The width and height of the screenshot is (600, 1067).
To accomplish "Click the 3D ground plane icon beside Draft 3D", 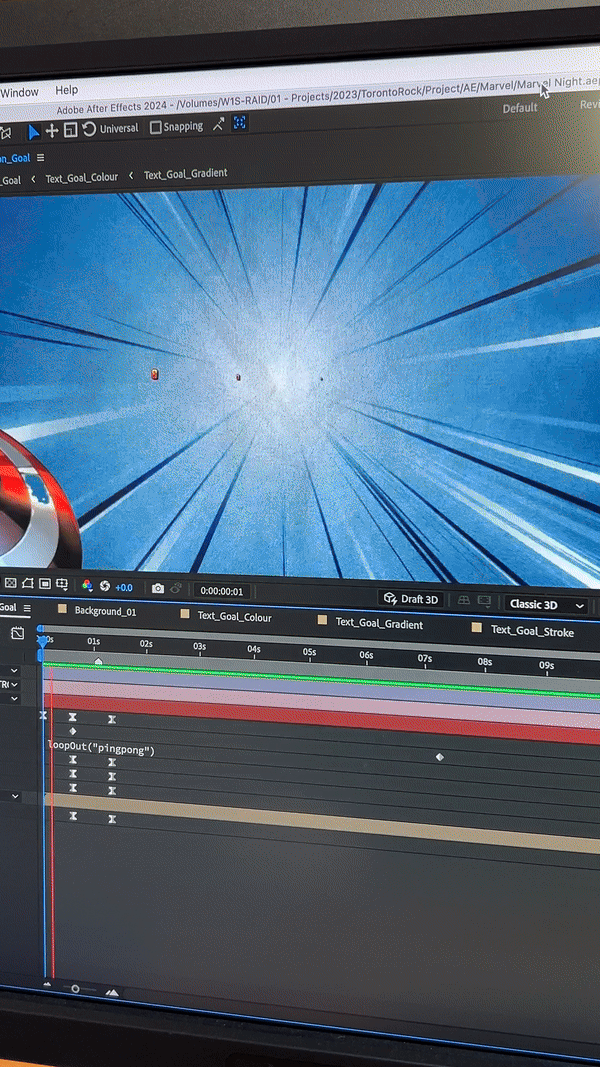I will (x=463, y=600).
